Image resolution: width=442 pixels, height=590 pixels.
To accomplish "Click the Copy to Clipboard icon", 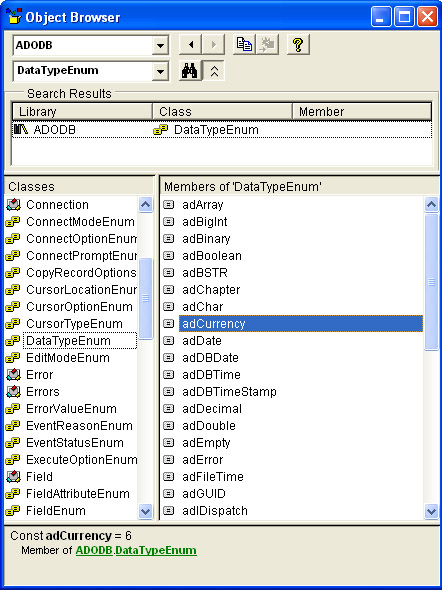I will point(244,45).
